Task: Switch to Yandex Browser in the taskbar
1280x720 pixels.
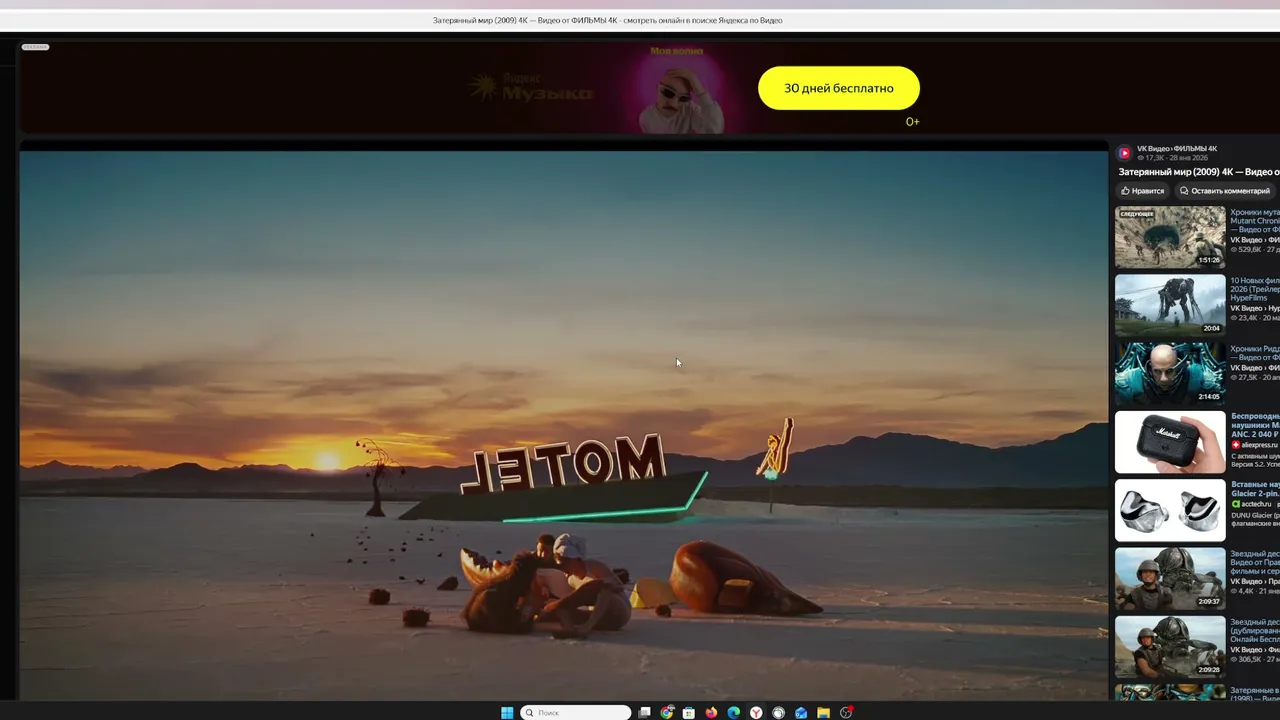Action: [756, 713]
